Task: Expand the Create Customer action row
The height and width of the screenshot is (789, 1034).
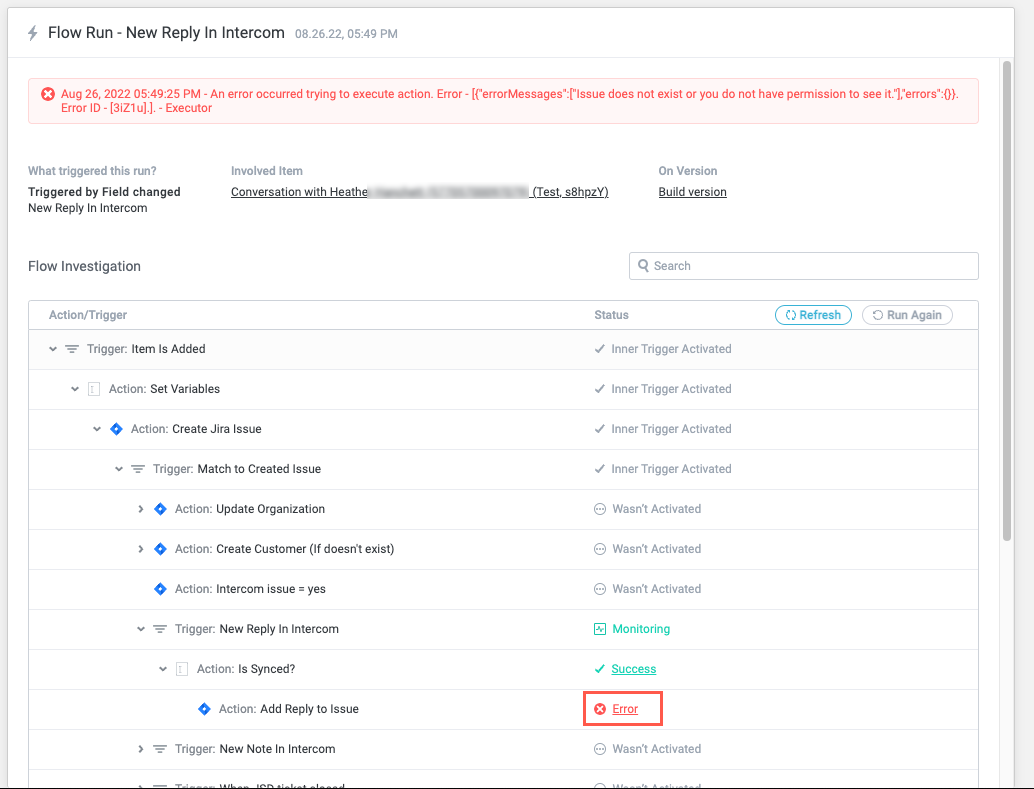Action: [x=141, y=549]
